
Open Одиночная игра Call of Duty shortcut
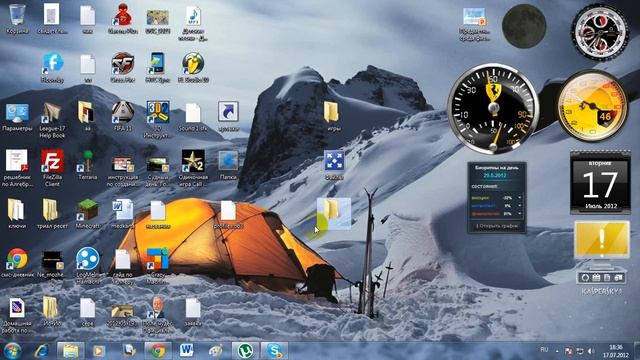click(193, 168)
